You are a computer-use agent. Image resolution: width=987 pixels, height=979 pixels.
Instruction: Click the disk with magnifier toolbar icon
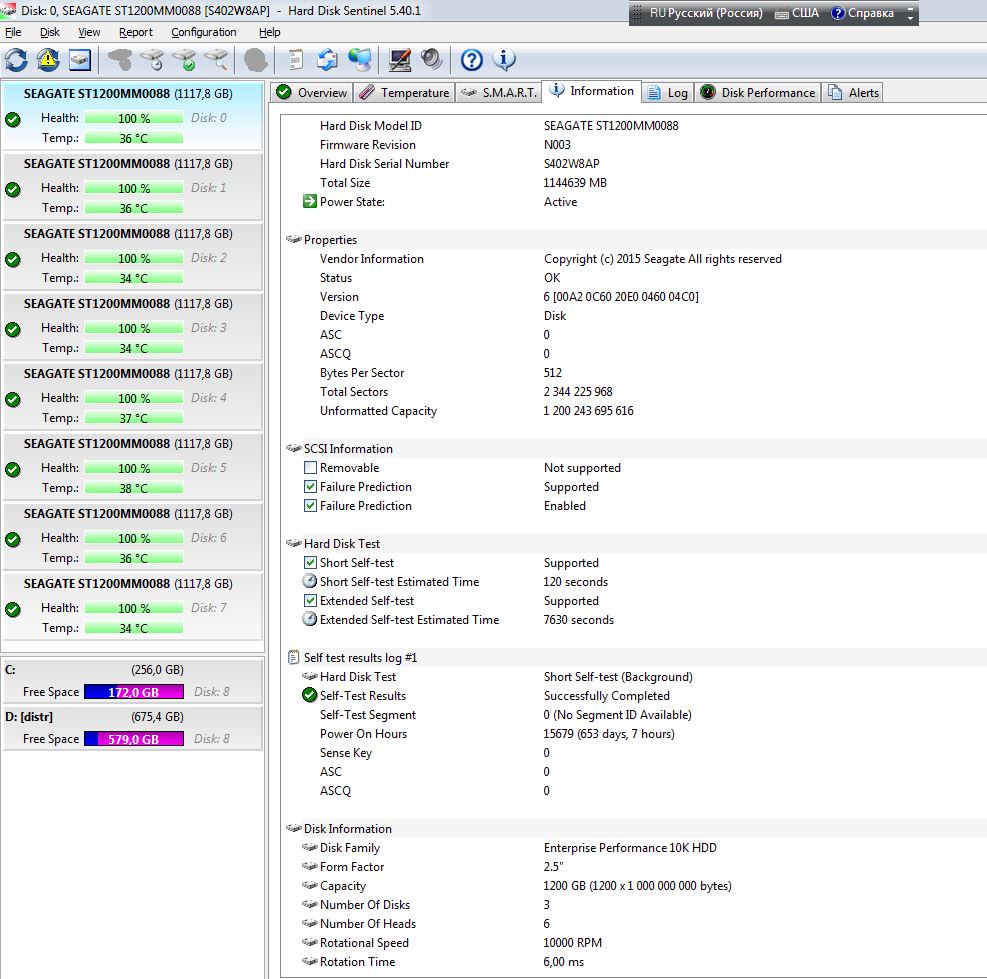pos(216,60)
